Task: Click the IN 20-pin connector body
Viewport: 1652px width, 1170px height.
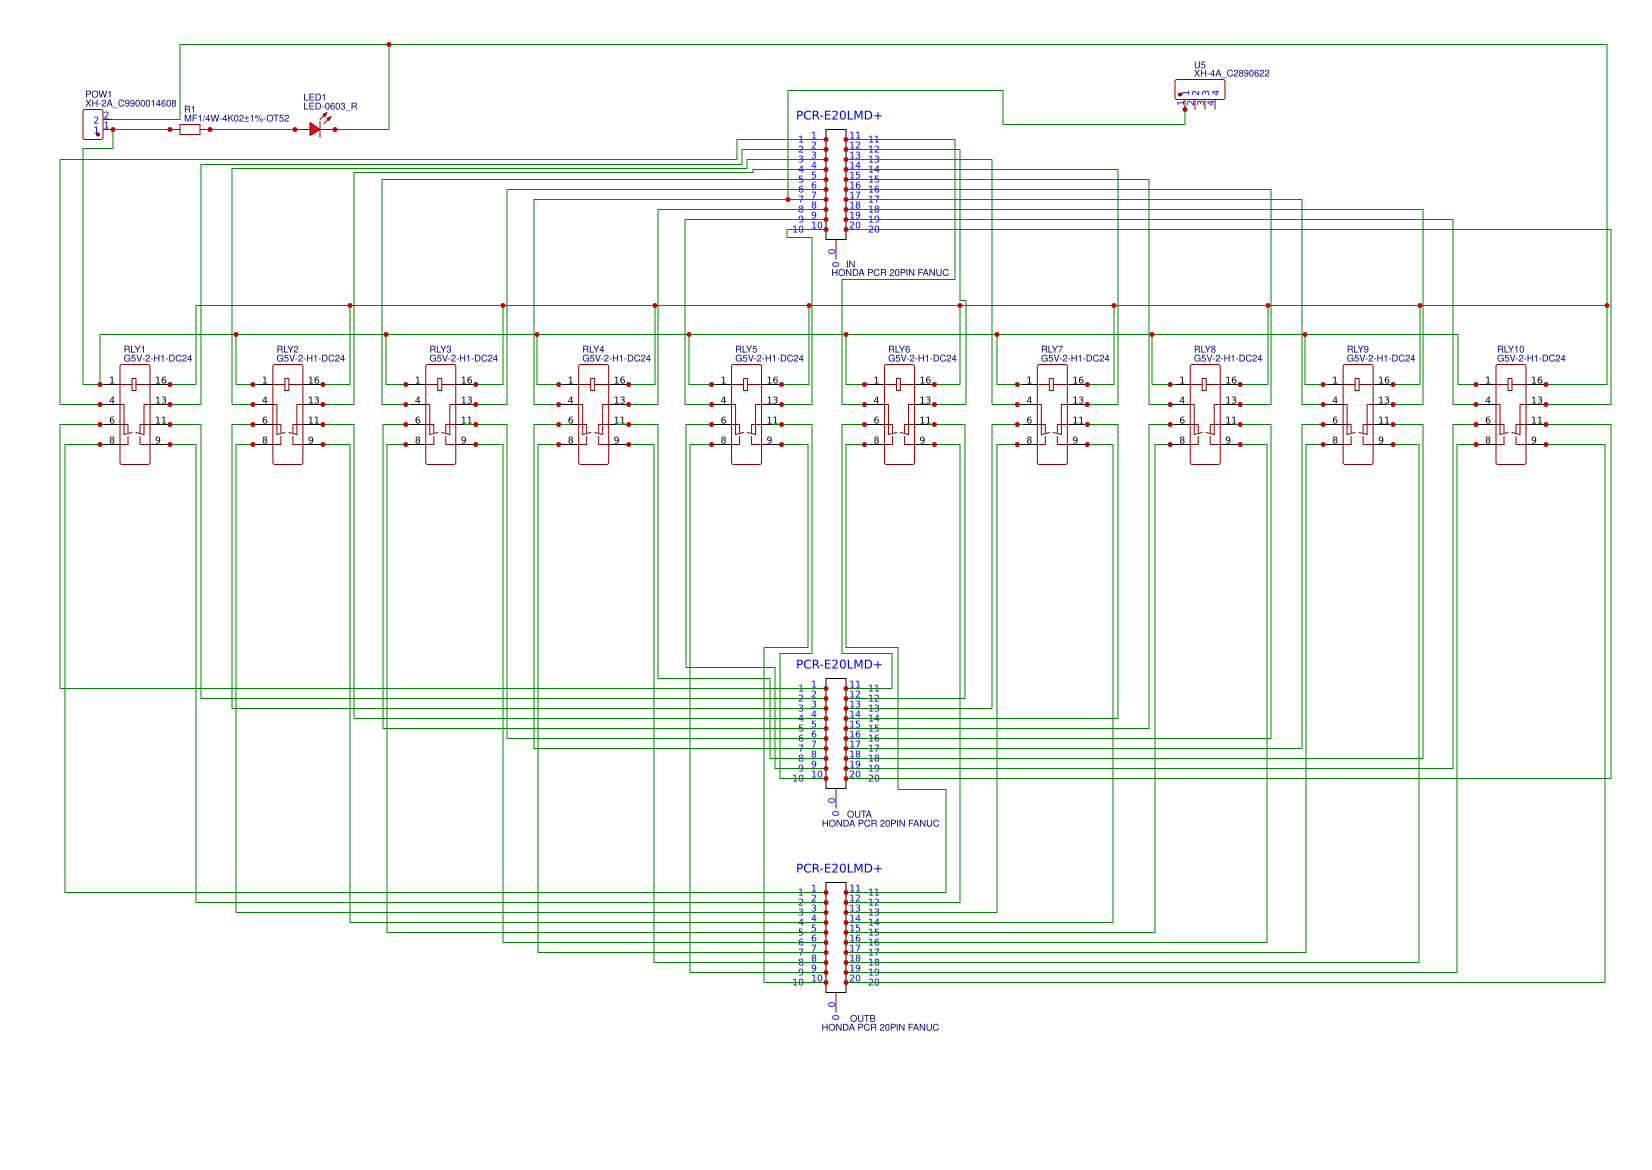Action: pos(836,184)
